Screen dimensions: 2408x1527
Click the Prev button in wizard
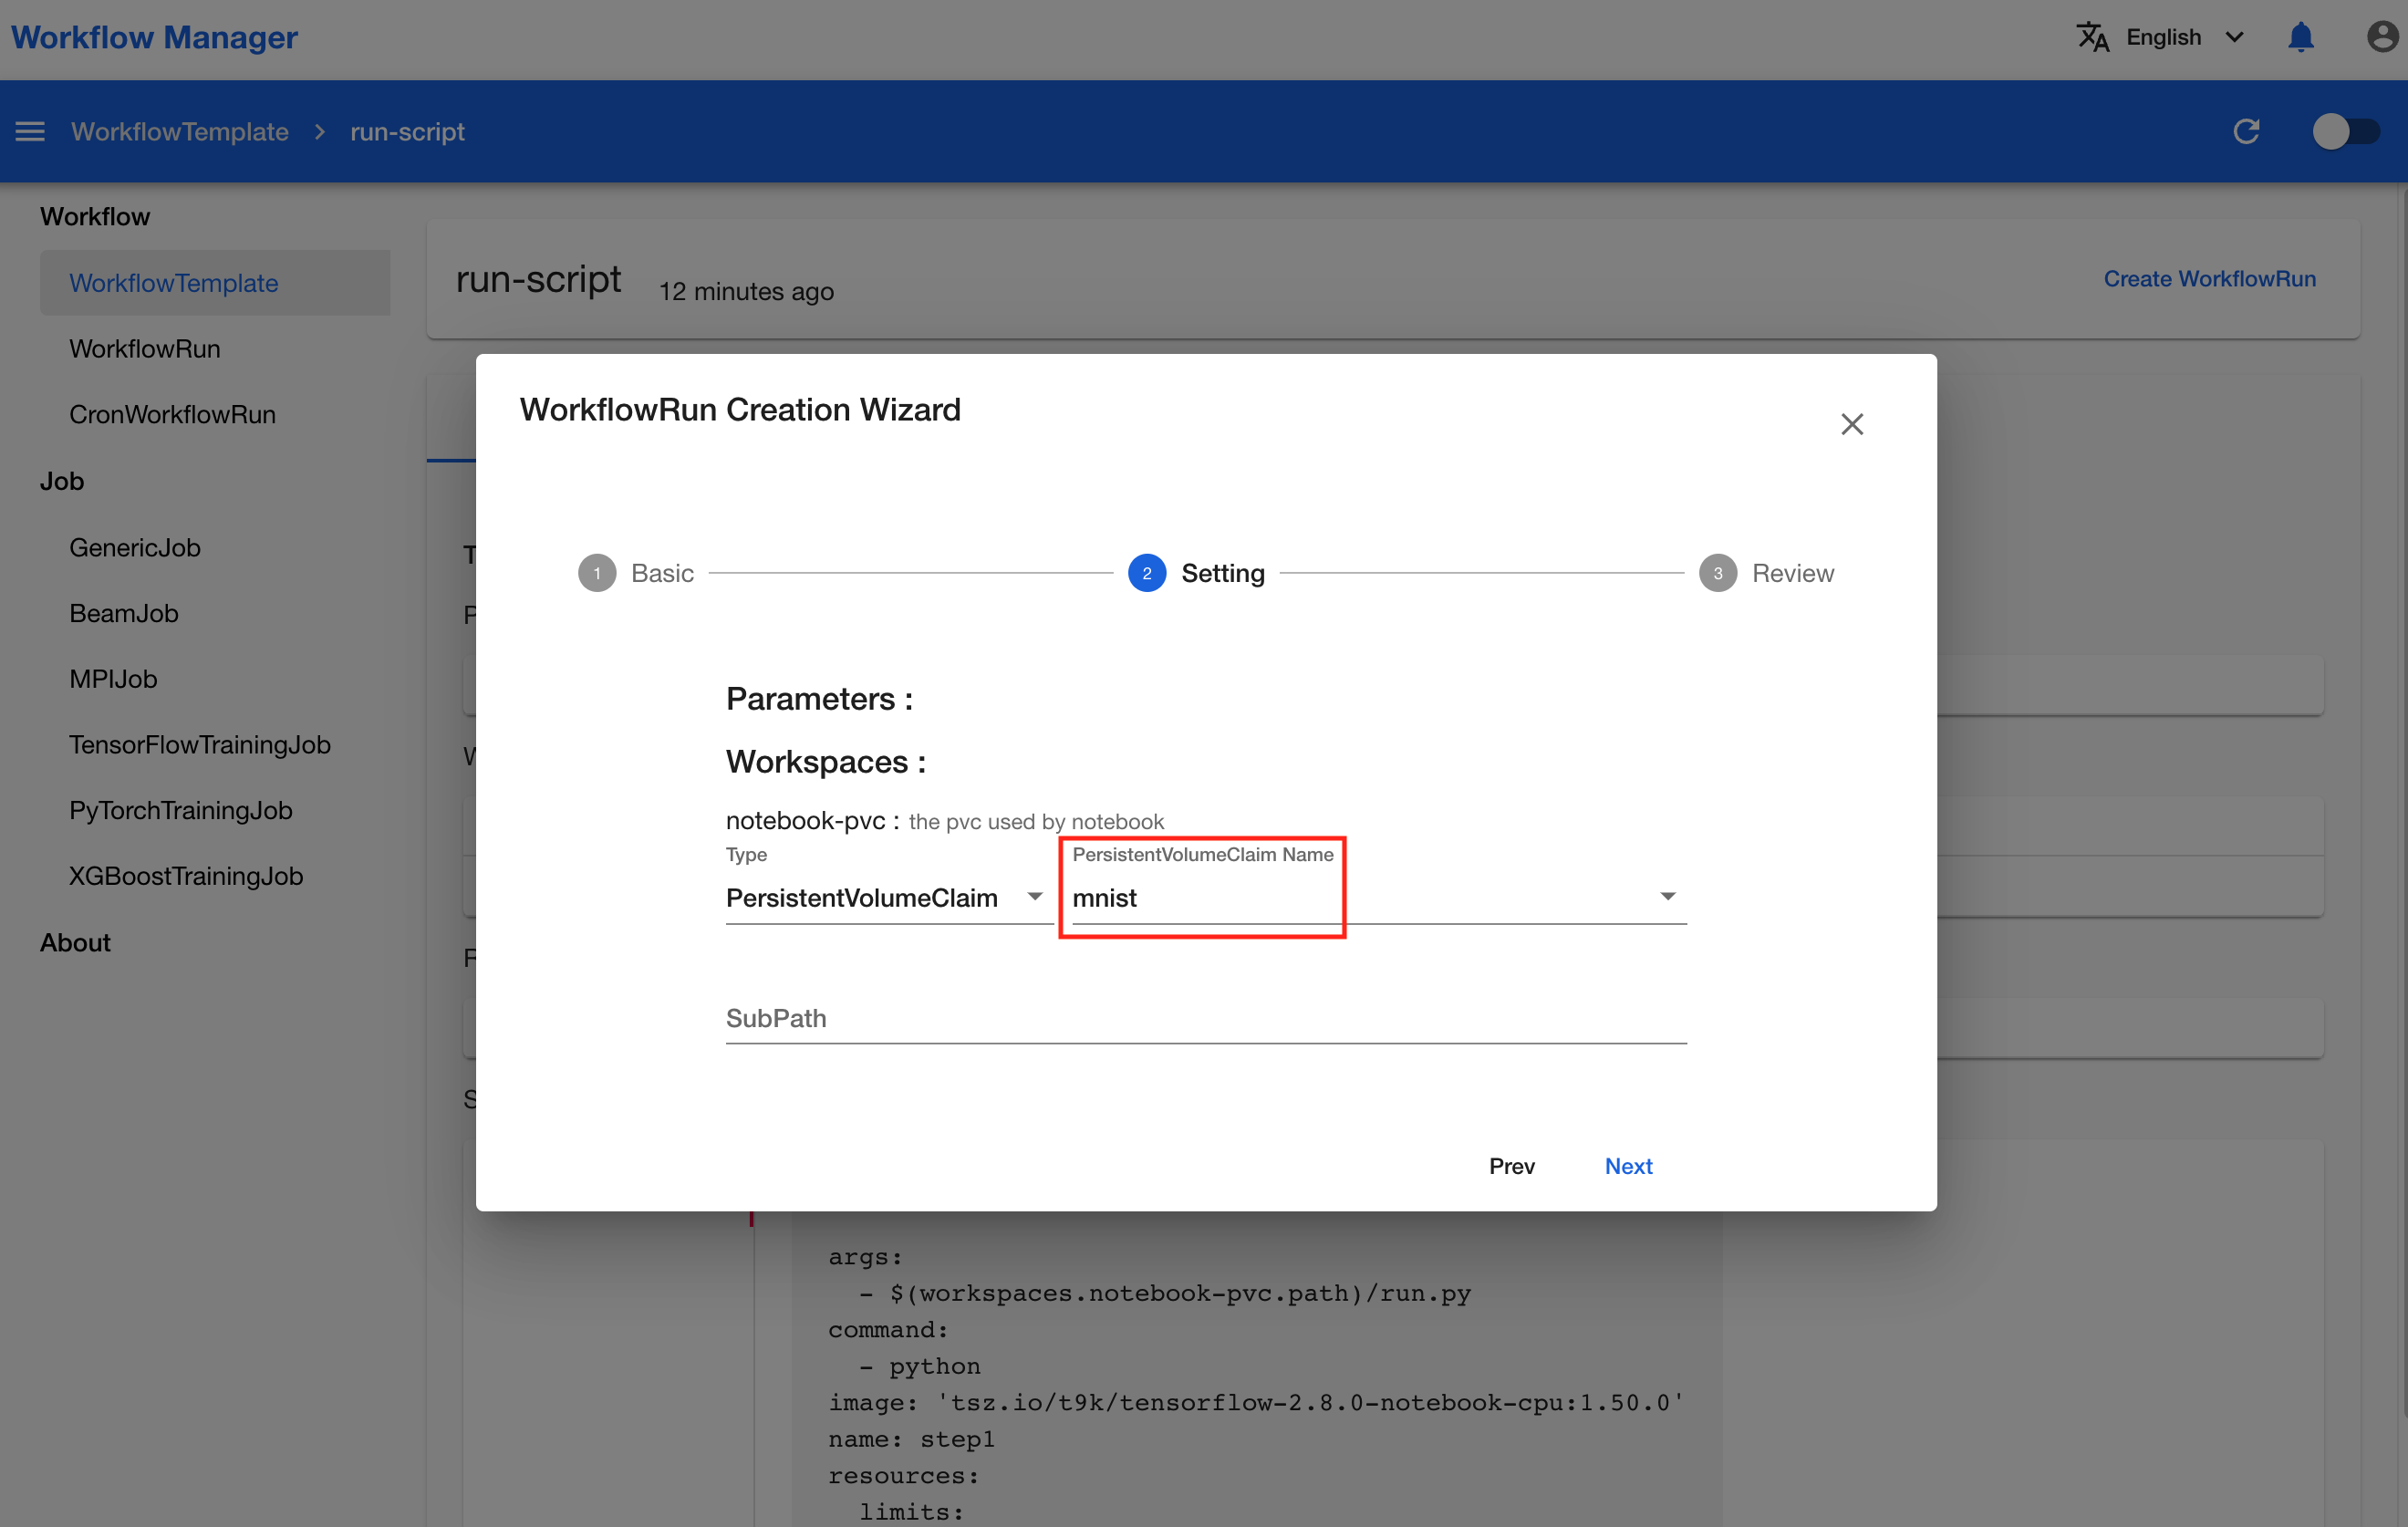tap(1511, 1166)
